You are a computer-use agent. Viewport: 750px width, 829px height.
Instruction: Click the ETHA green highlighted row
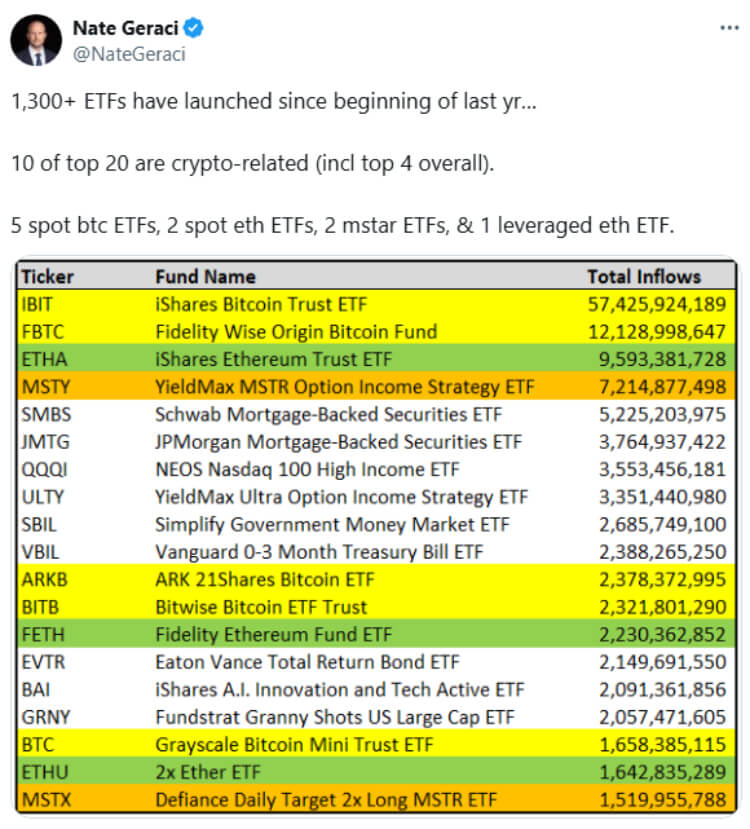376,360
